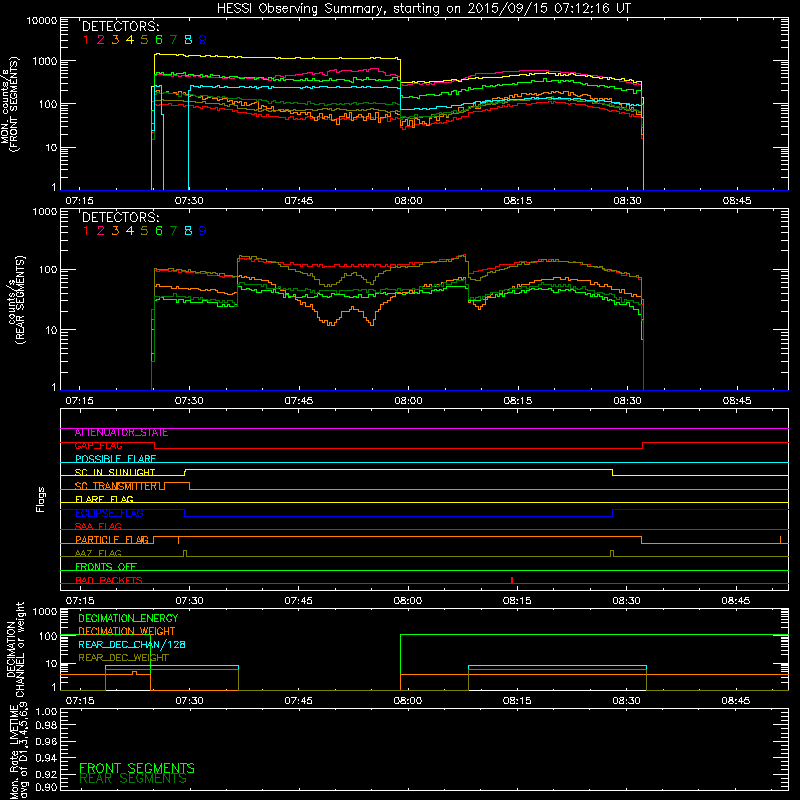Select the SC_TRANSMITTER flag label
Screen dimensions: 800x800
(116, 486)
